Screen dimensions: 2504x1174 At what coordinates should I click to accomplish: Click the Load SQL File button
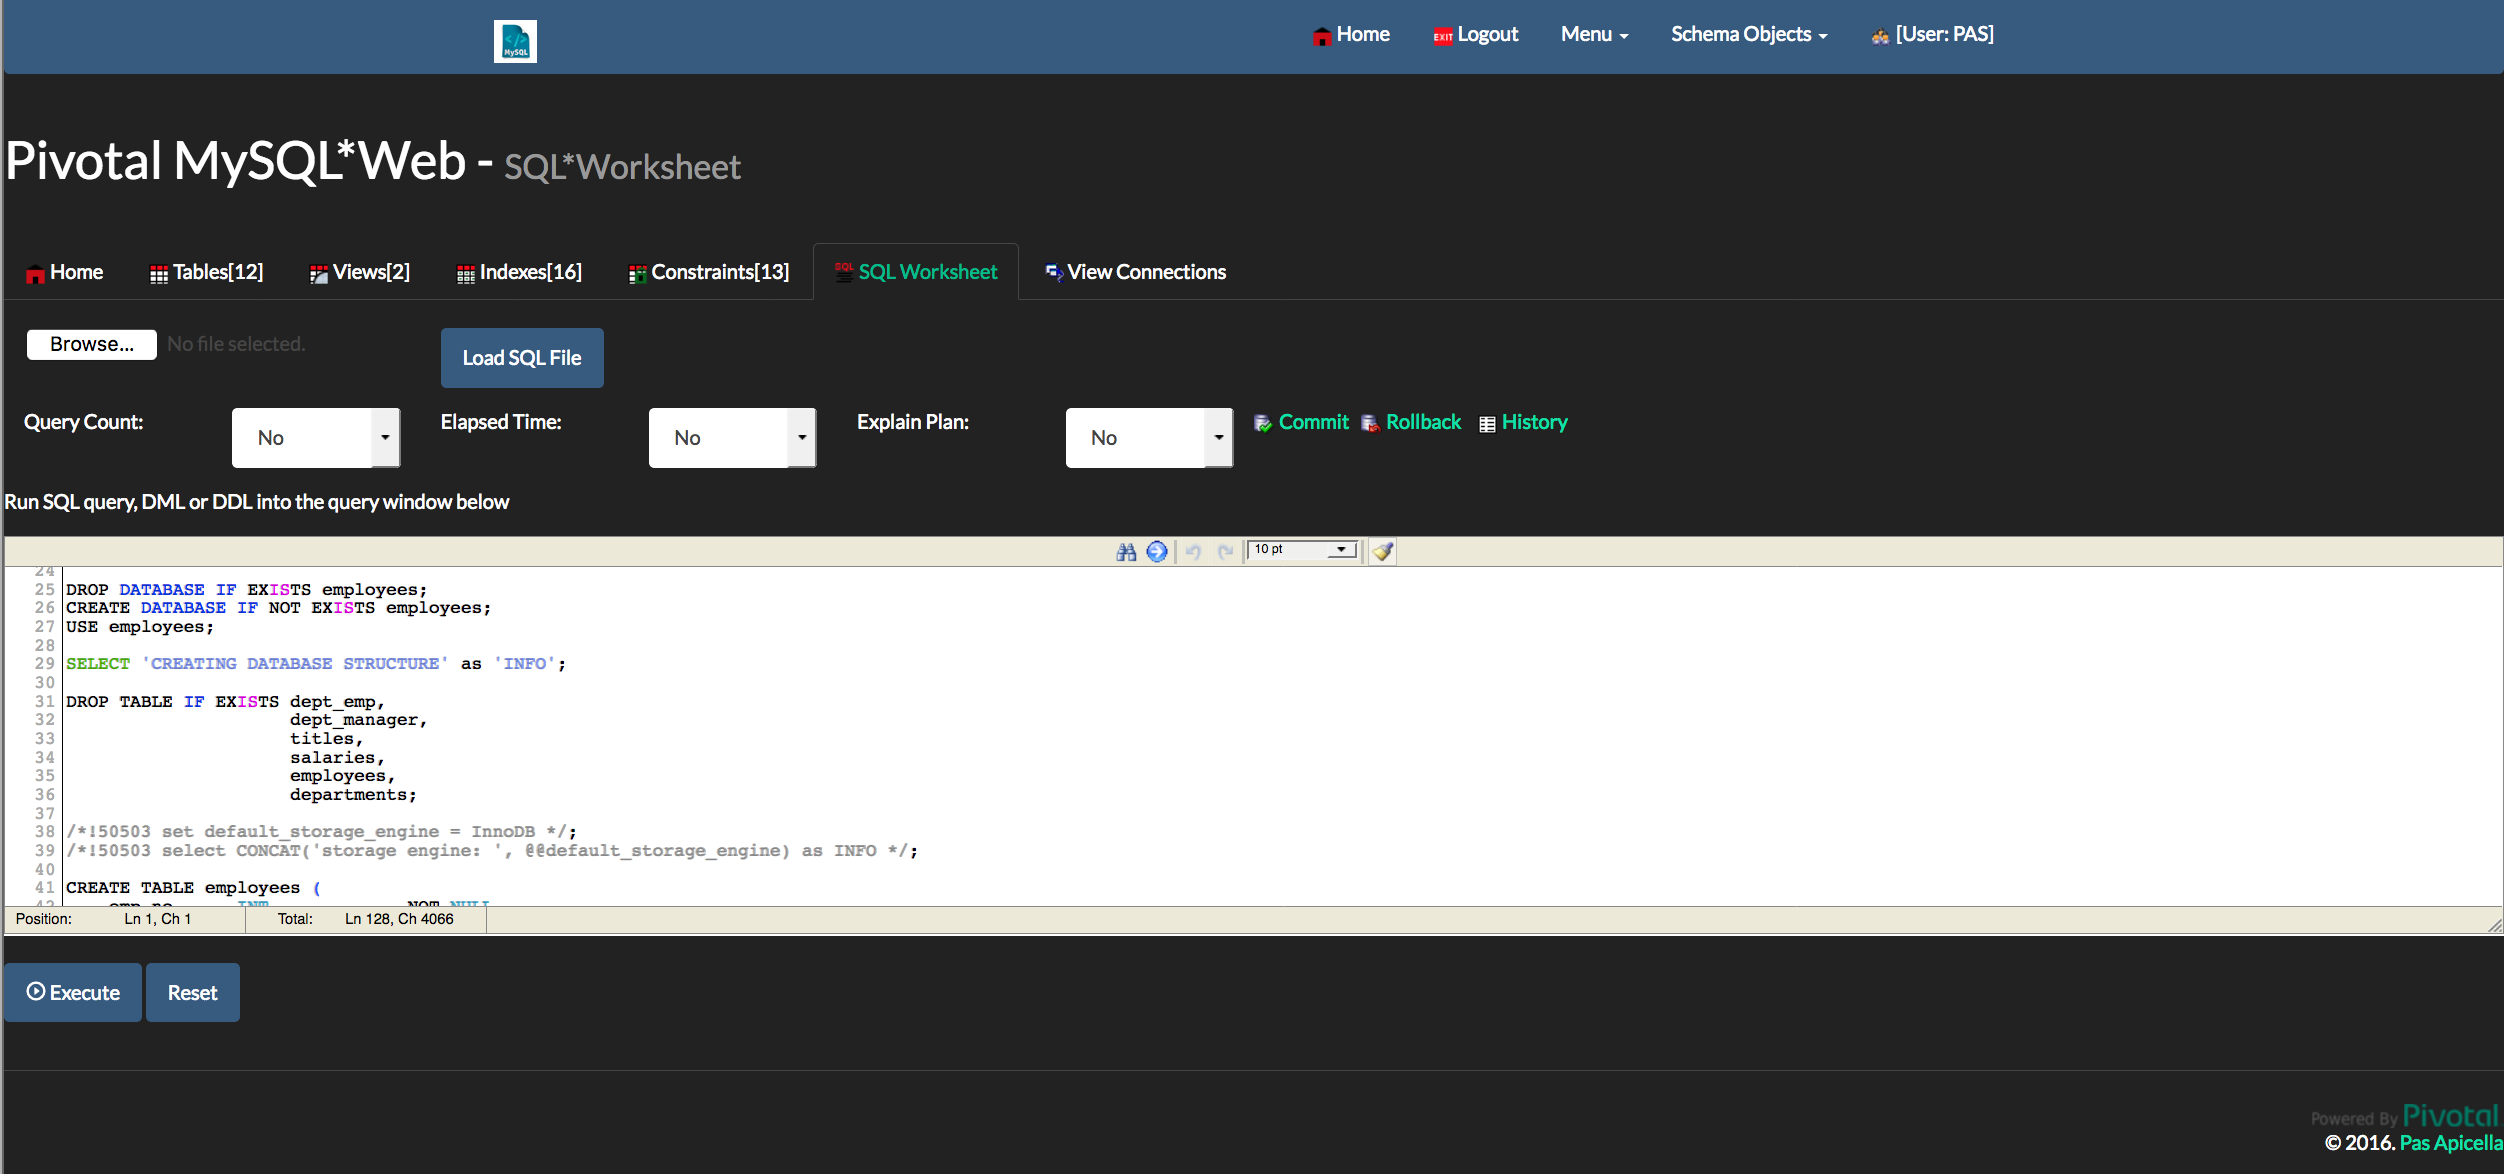point(522,358)
